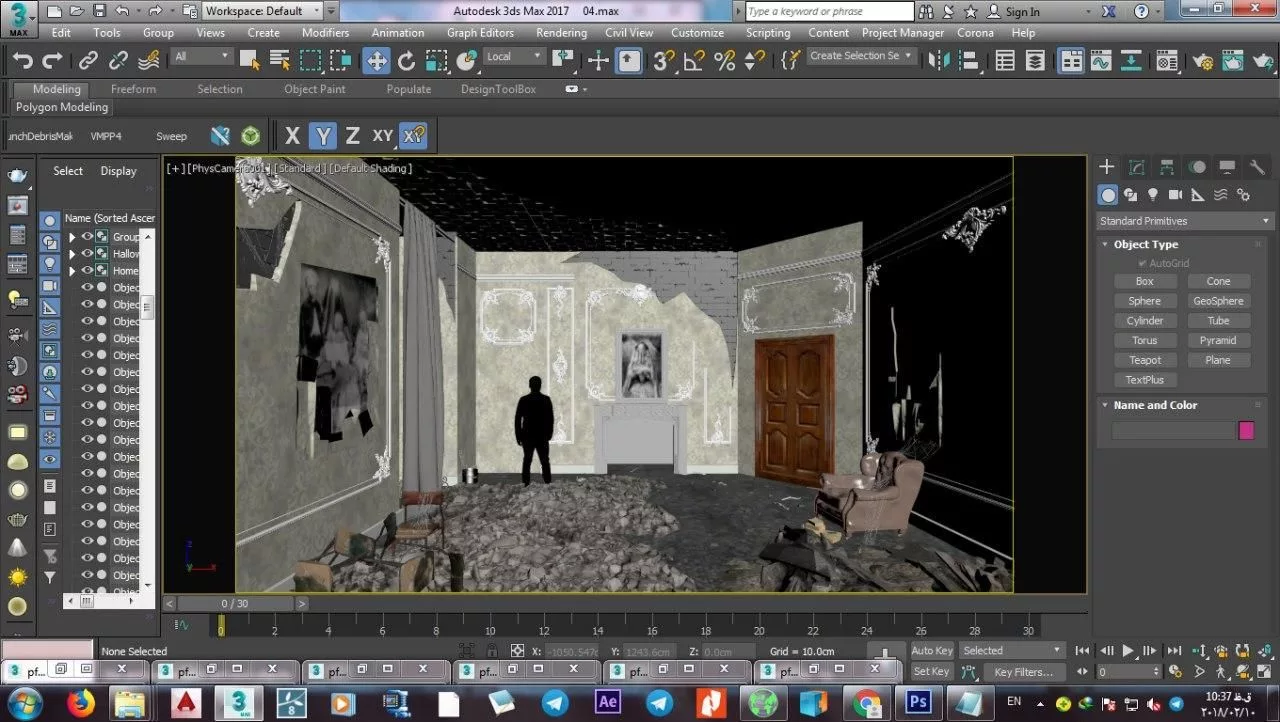Open the Rendered Frame Window icon

click(x=1233, y=61)
